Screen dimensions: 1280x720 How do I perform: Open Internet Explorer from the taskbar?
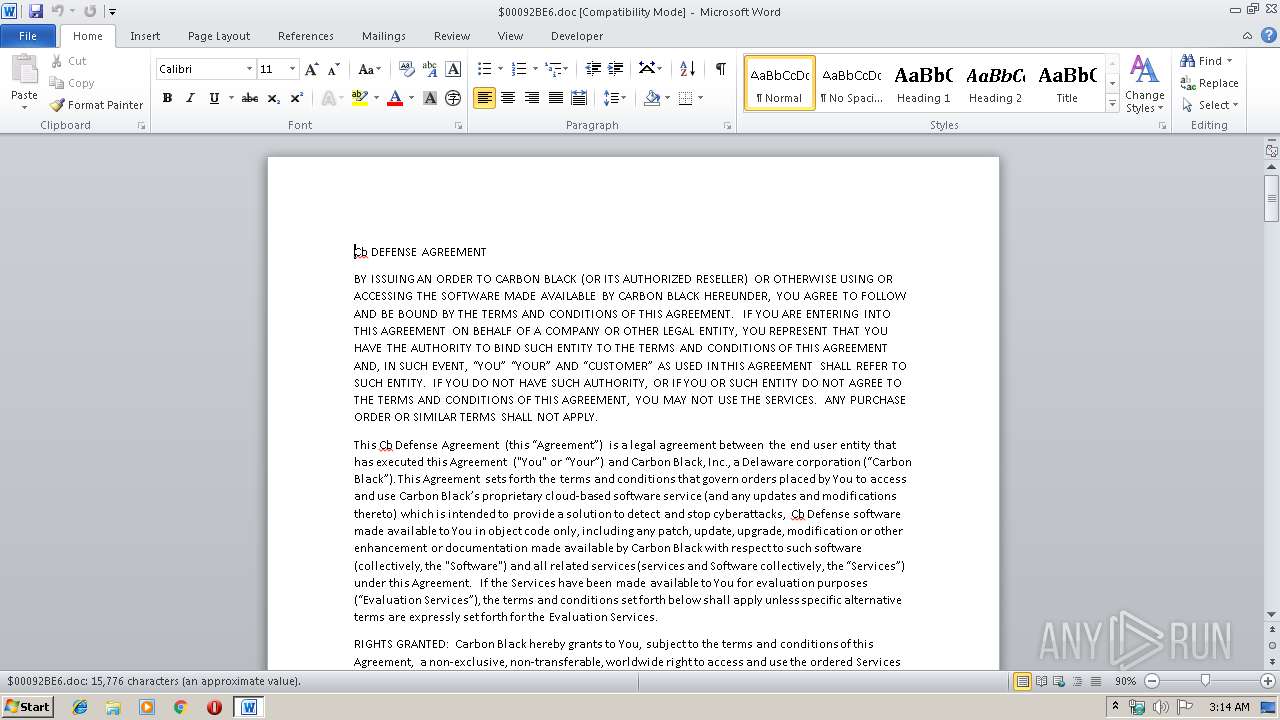pos(80,707)
